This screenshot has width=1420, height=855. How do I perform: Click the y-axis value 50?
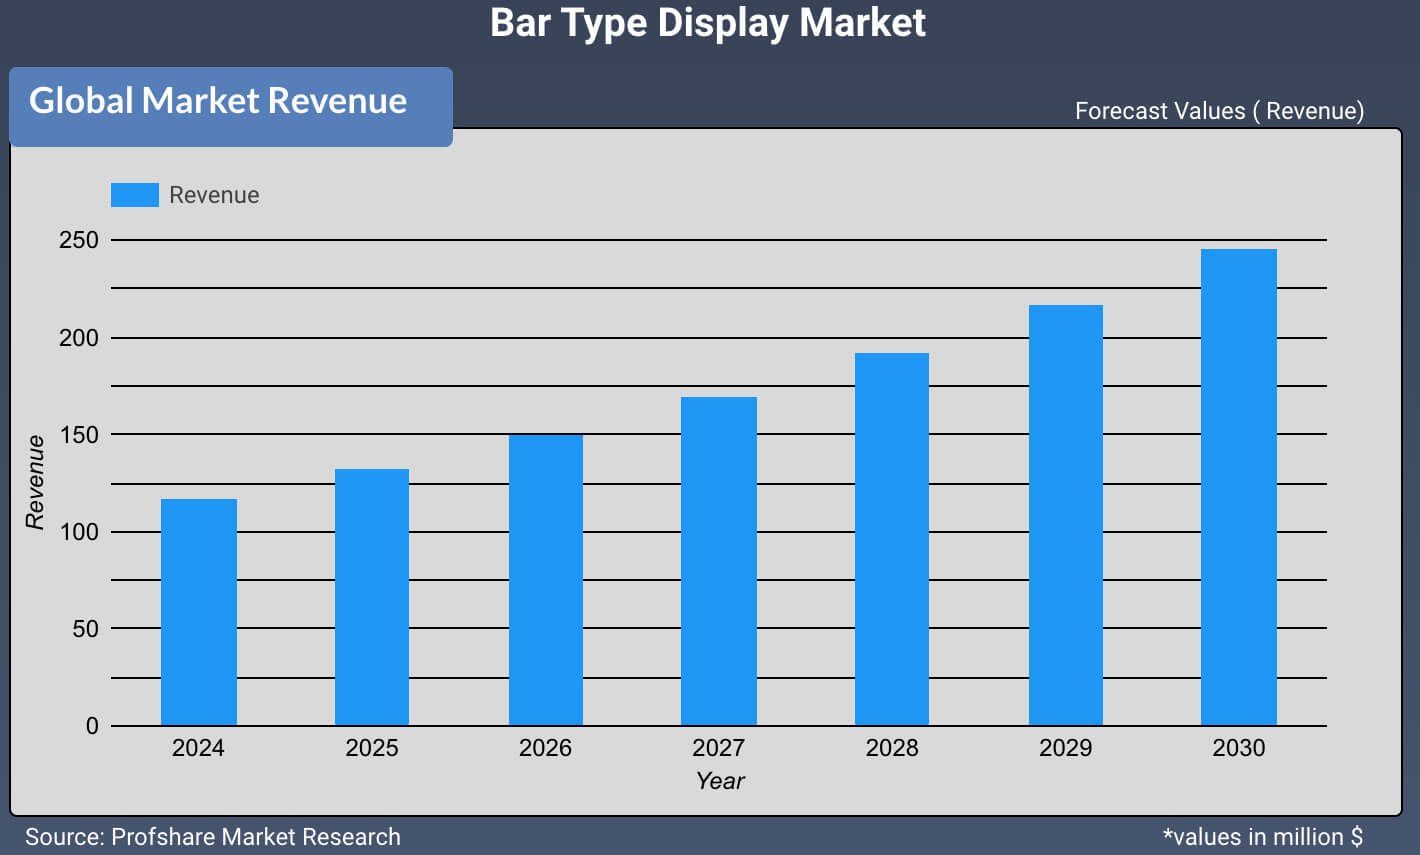pyautogui.click(x=86, y=629)
